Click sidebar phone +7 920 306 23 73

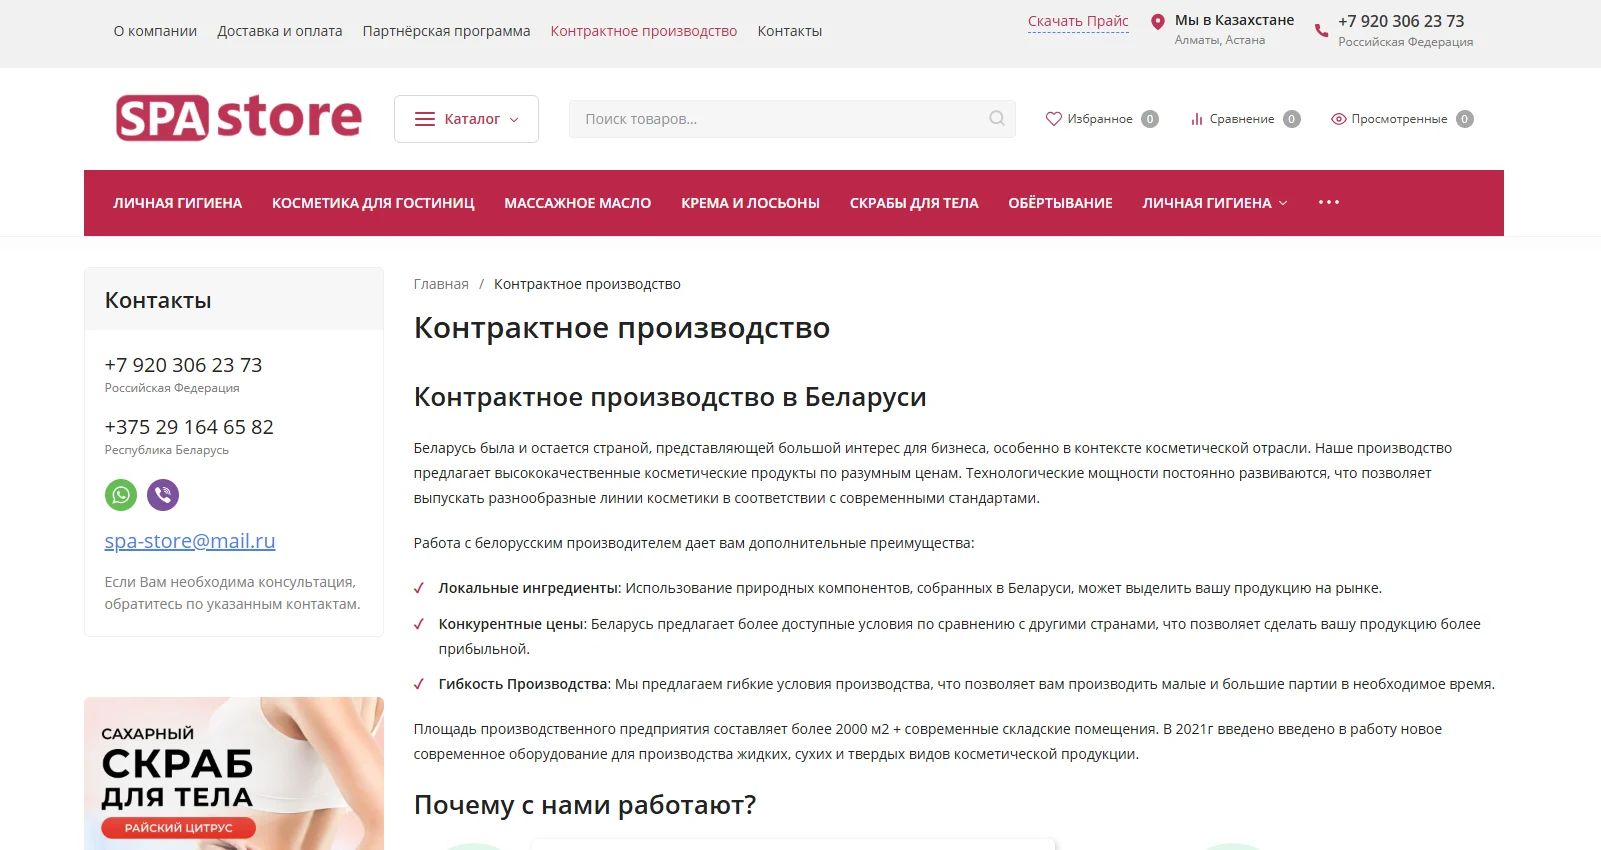[x=183, y=365]
